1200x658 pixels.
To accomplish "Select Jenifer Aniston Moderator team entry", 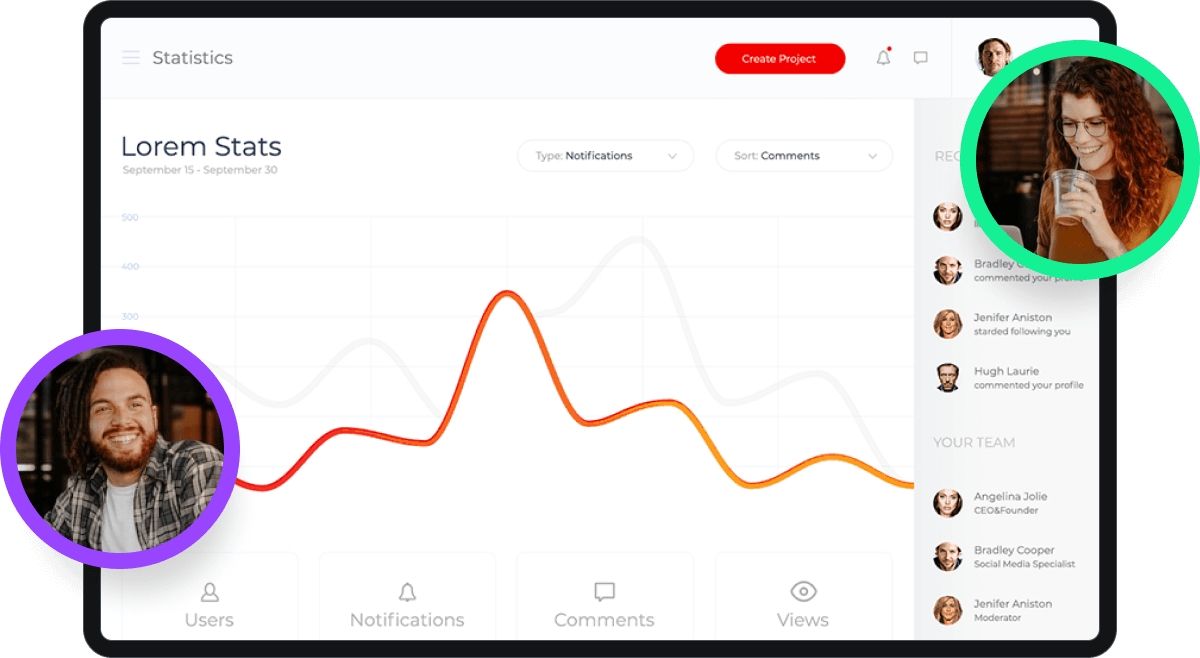I will pos(1012,610).
